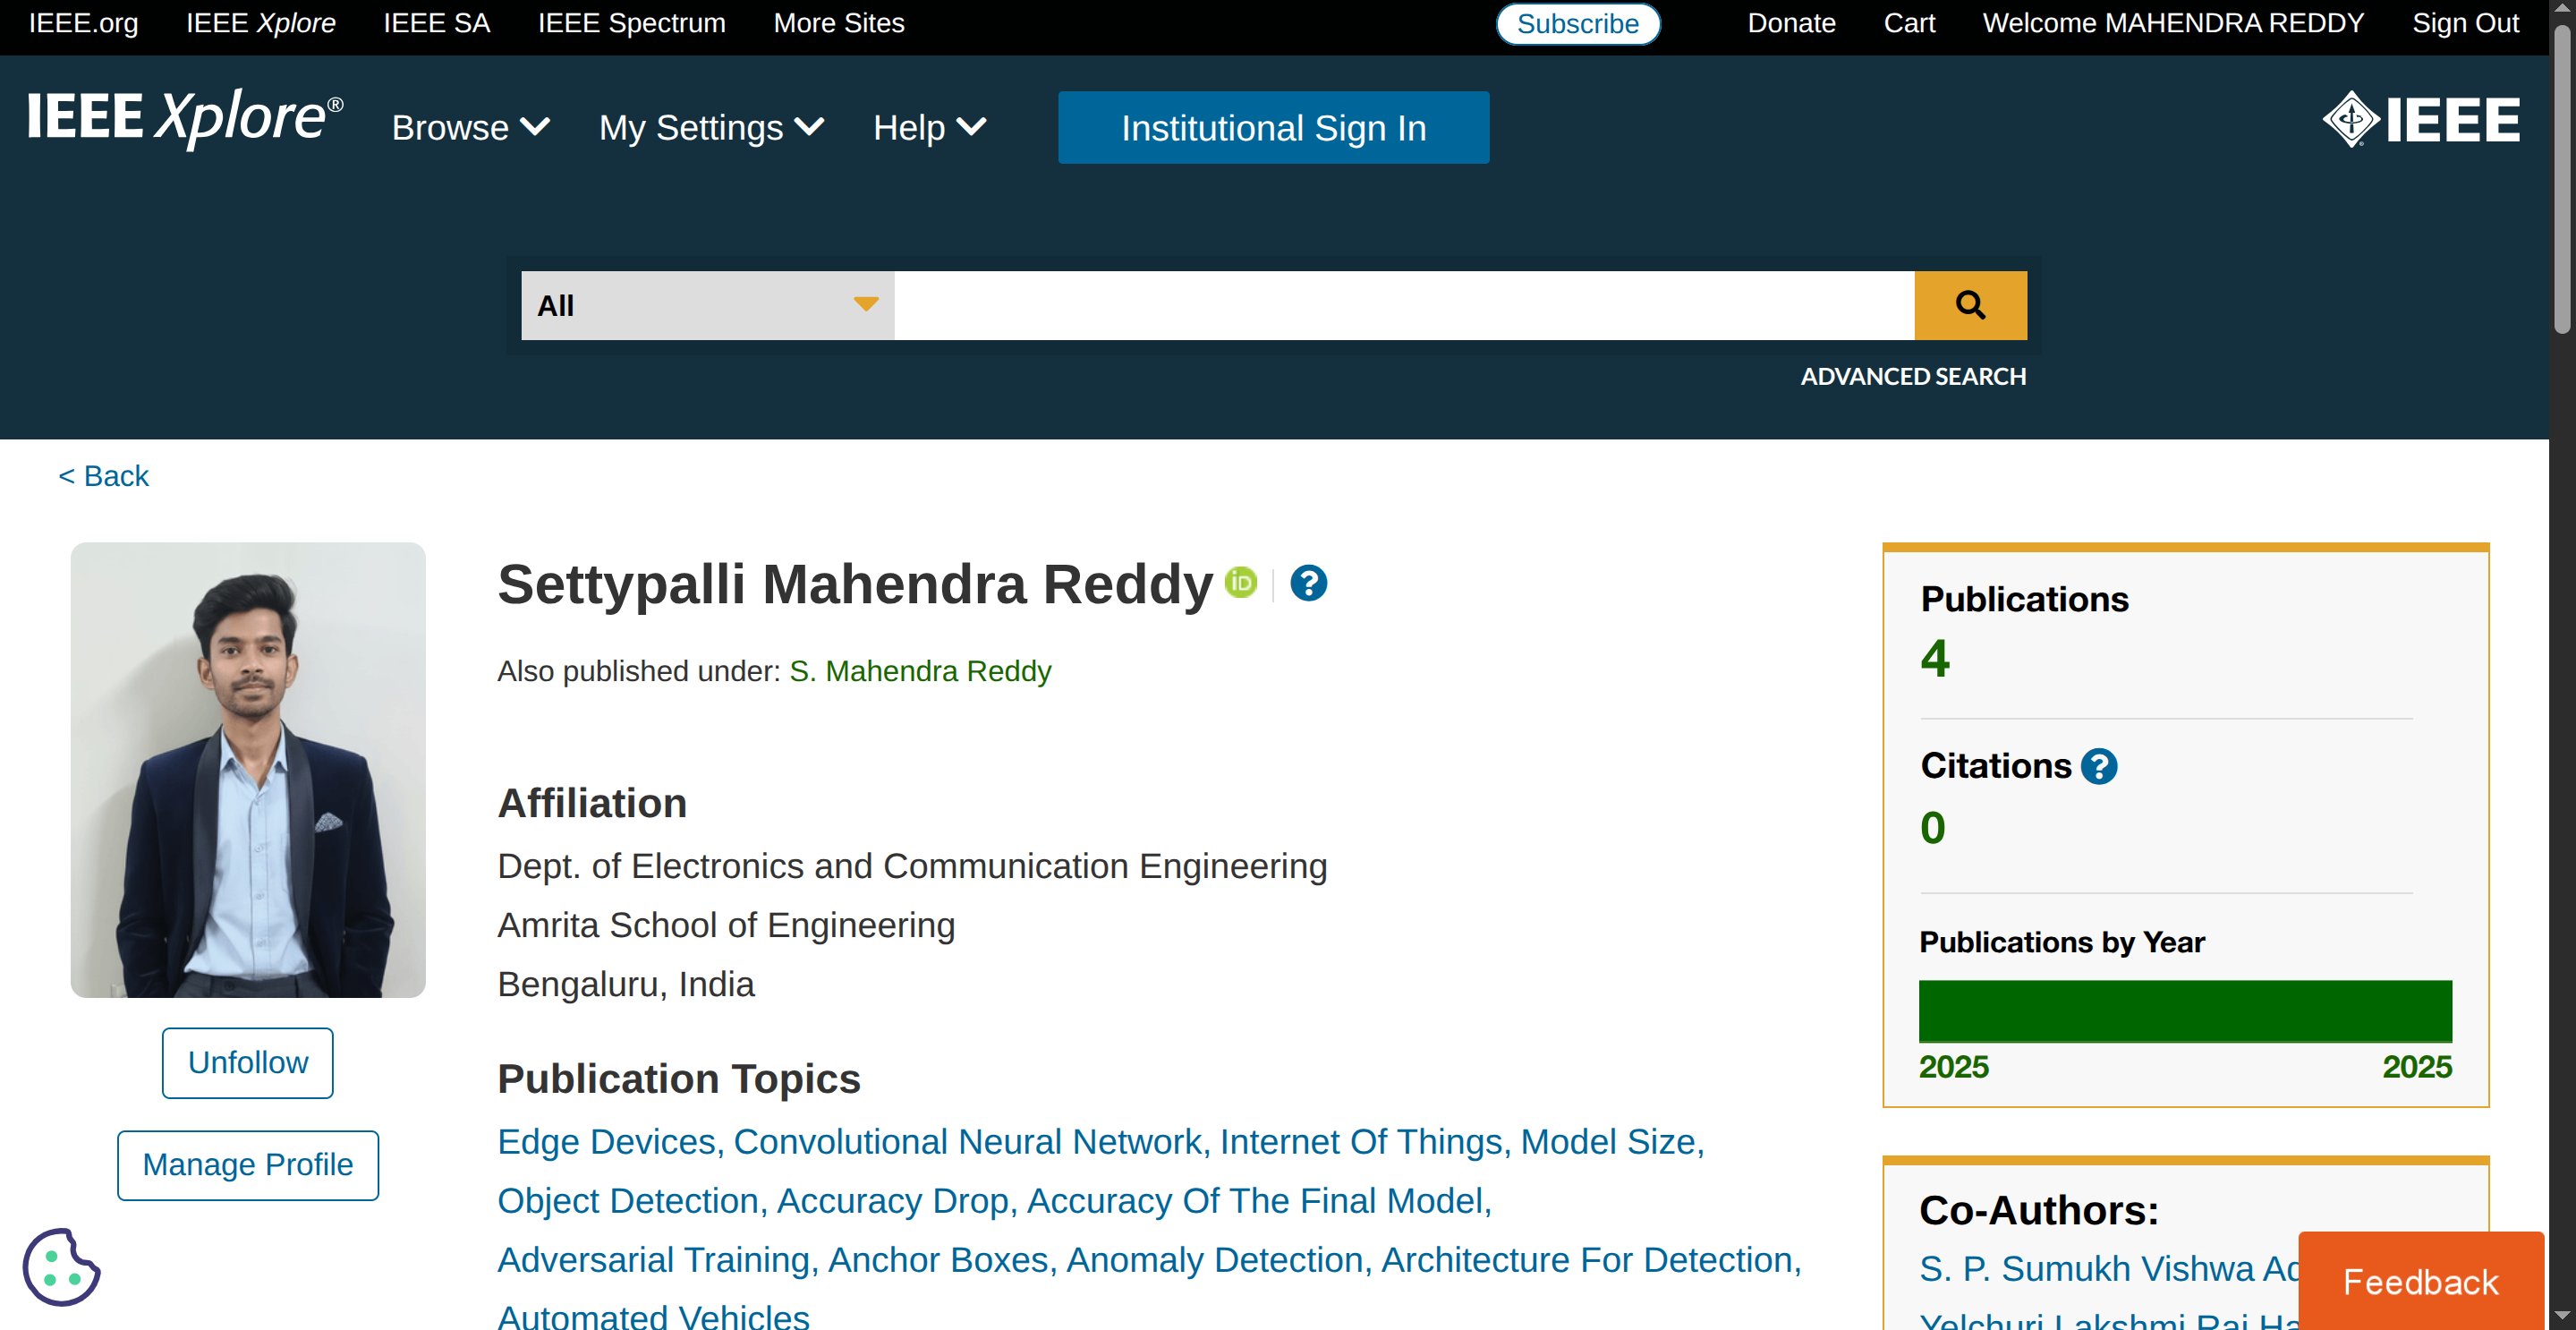The width and height of the screenshot is (2576, 1330).
Task: Click the Citations help question mark icon
Action: (x=2098, y=767)
